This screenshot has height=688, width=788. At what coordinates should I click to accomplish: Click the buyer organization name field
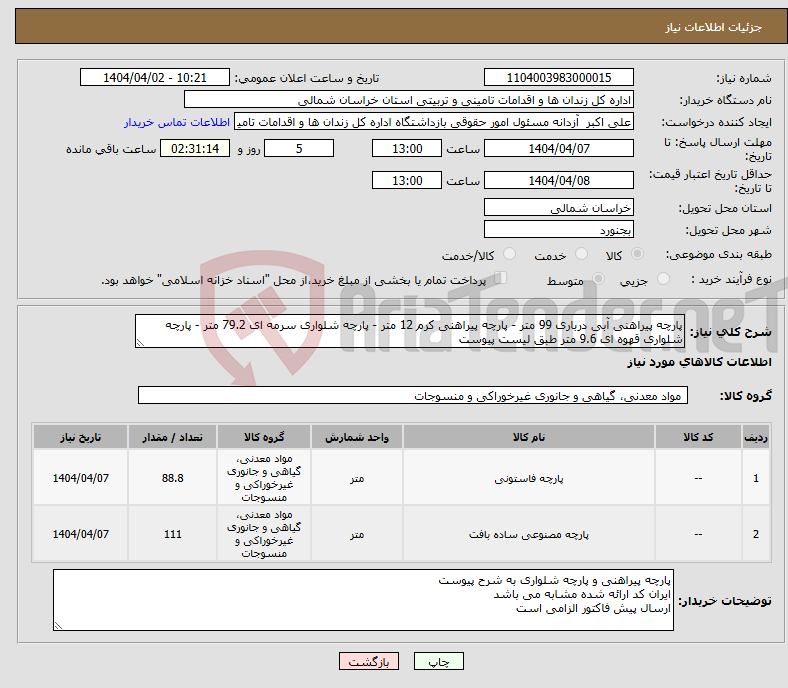[x=409, y=100]
